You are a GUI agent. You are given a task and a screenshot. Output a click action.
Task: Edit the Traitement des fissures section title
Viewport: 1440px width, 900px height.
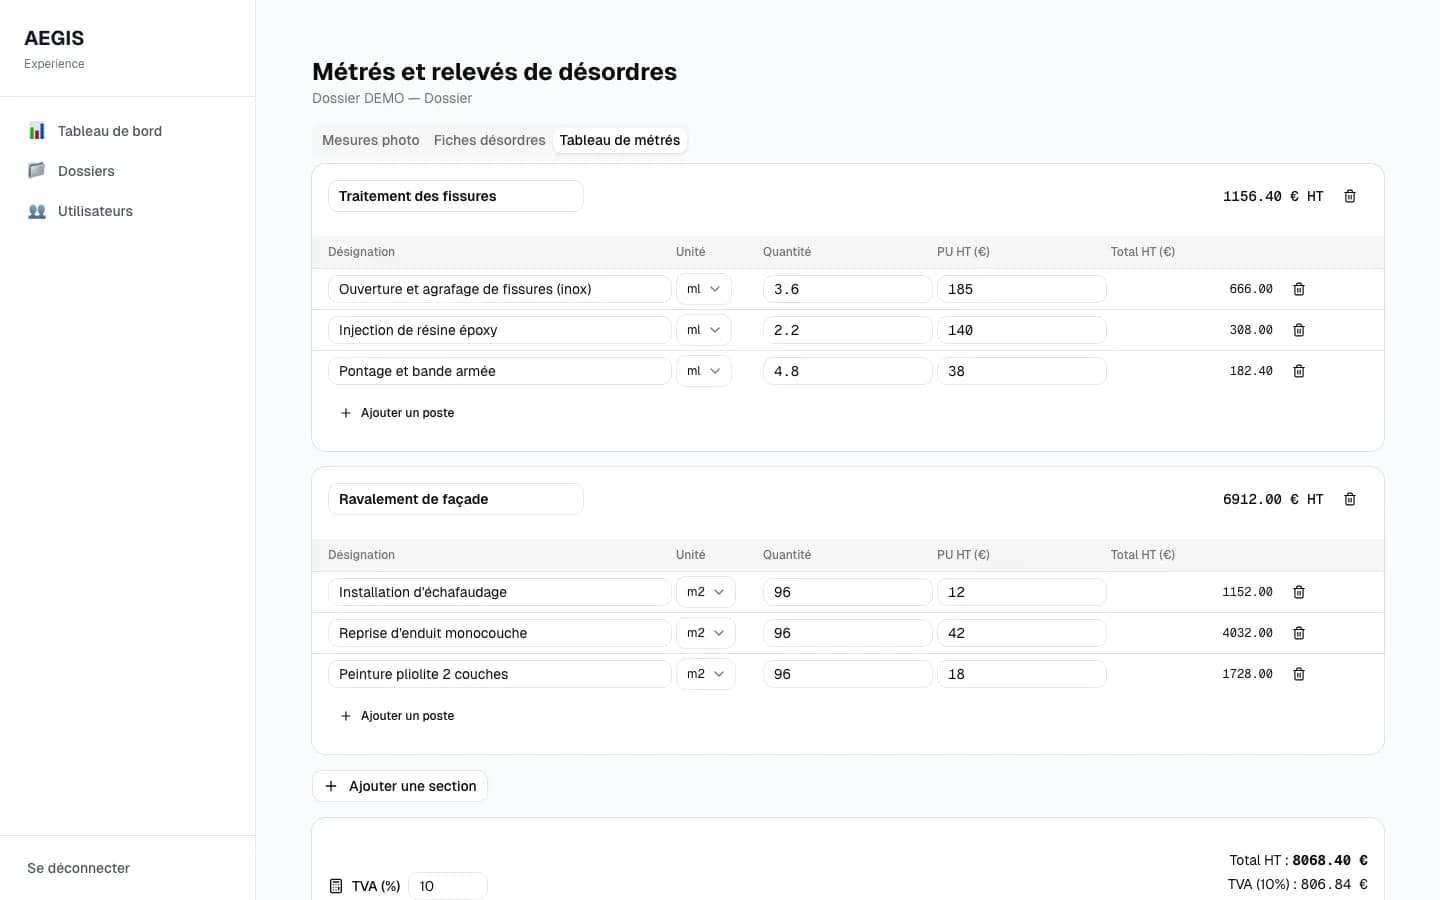(x=456, y=196)
